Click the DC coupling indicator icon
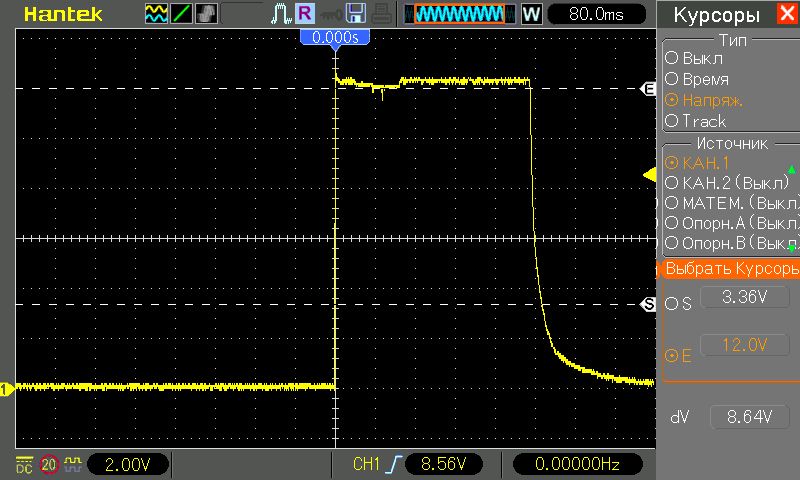The image size is (800, 480). [x=23, y=464]
